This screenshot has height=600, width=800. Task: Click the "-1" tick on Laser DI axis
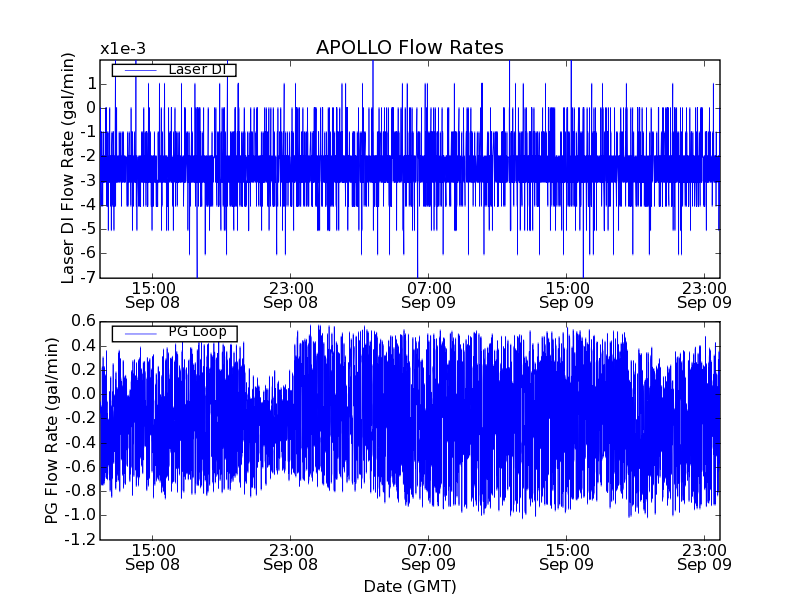pos(88,132)
